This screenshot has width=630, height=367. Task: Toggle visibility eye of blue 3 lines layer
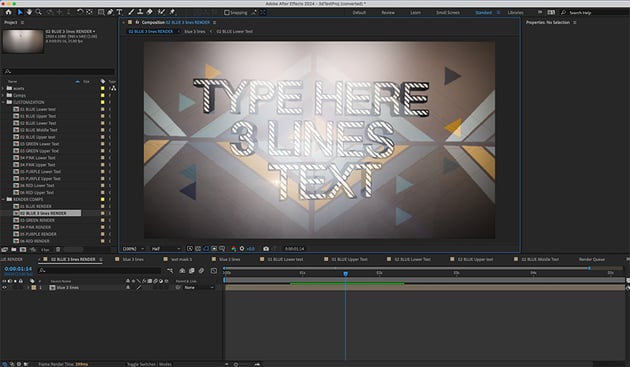(4, 288)
